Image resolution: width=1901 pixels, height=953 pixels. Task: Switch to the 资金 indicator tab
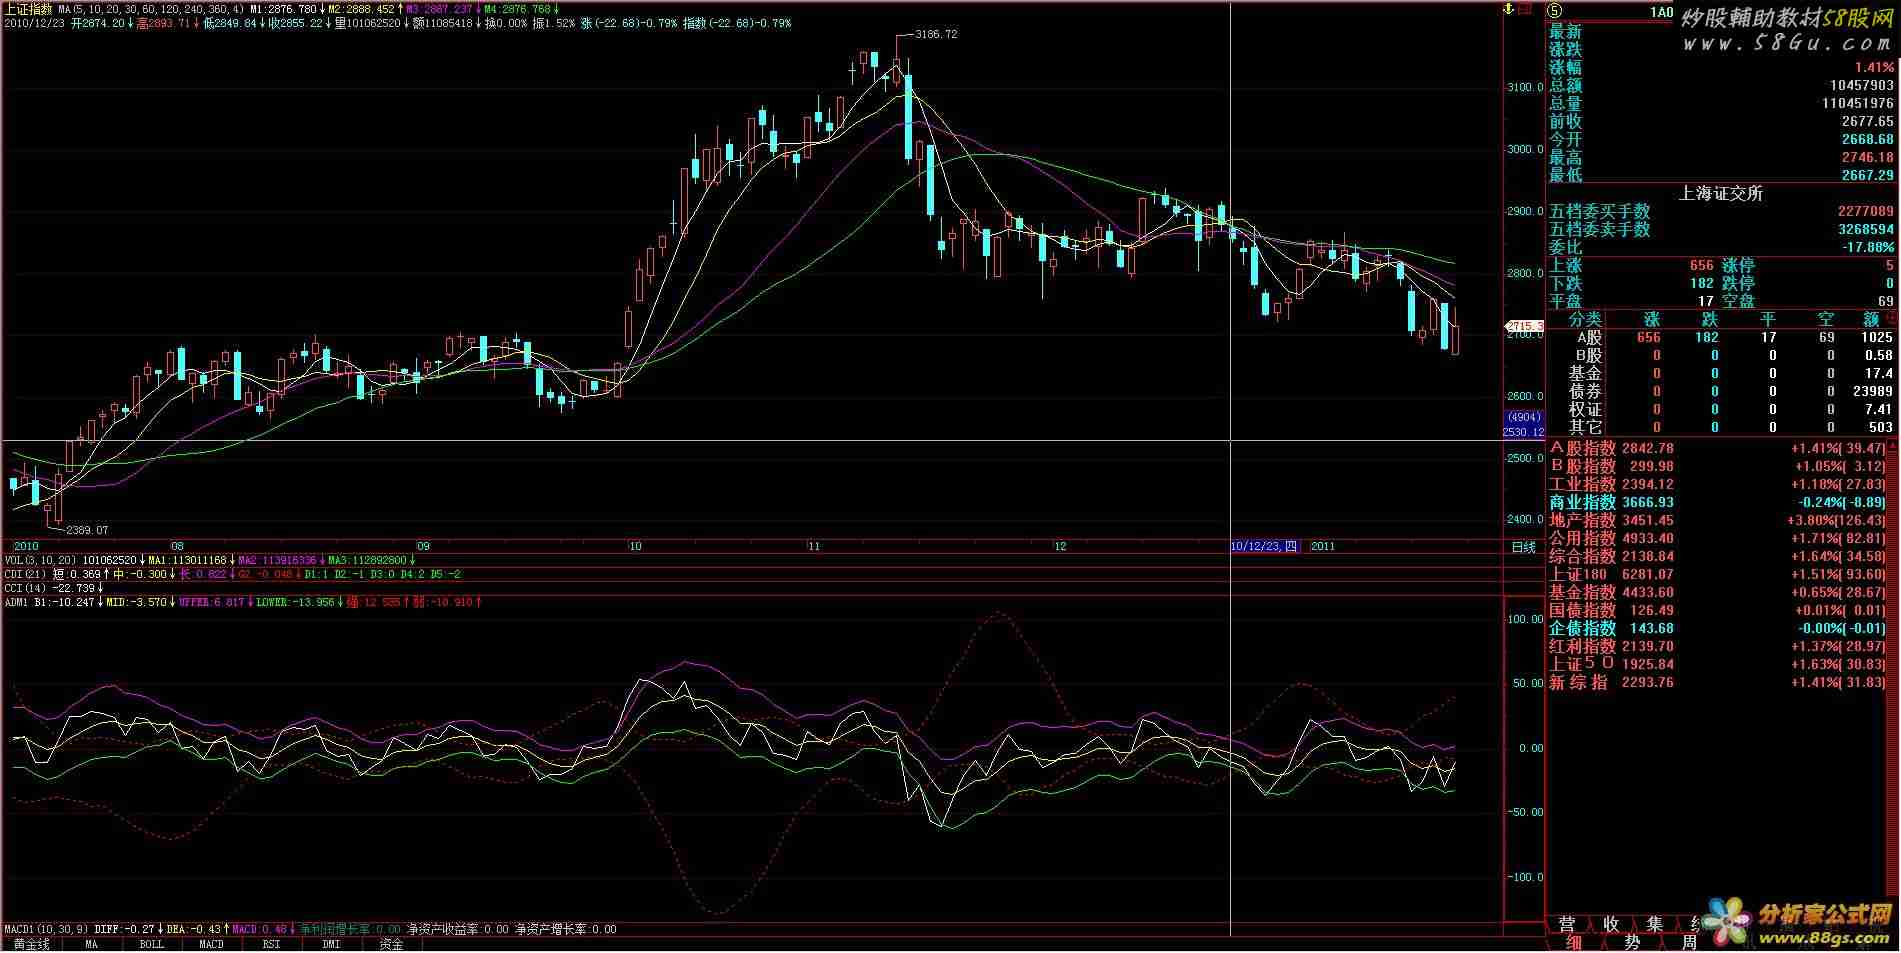391,944
